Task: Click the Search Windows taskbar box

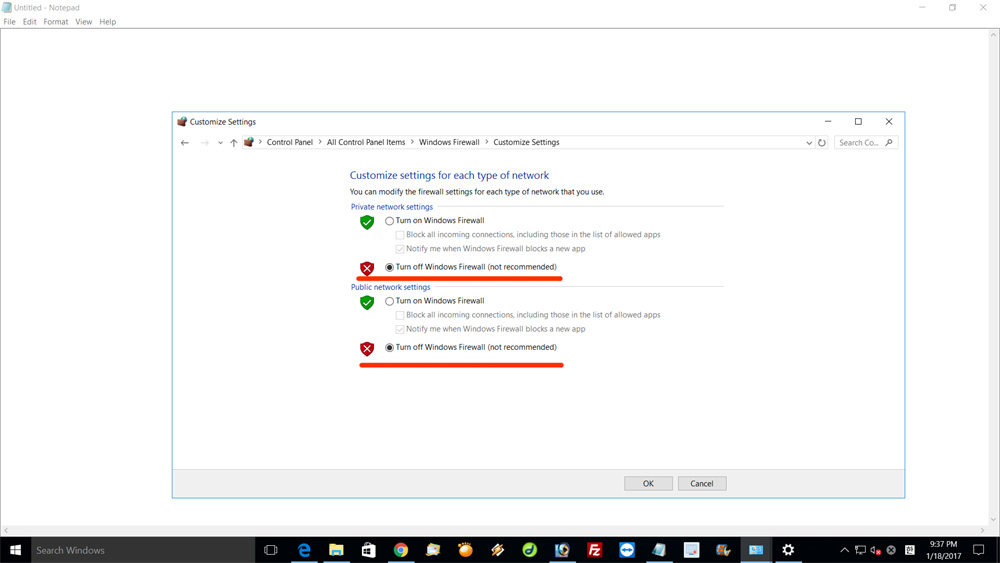Action: (x=143, y=550)
